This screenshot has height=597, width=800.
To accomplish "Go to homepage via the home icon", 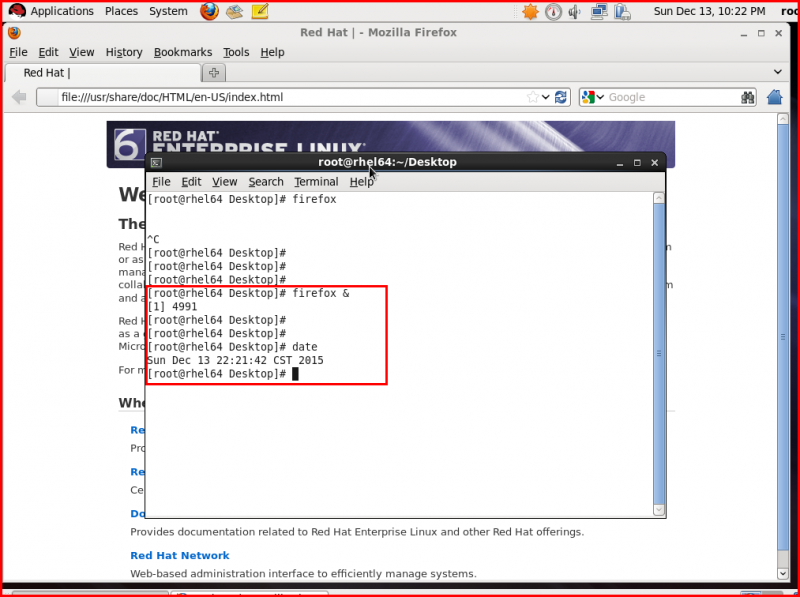I will point(773,97).
